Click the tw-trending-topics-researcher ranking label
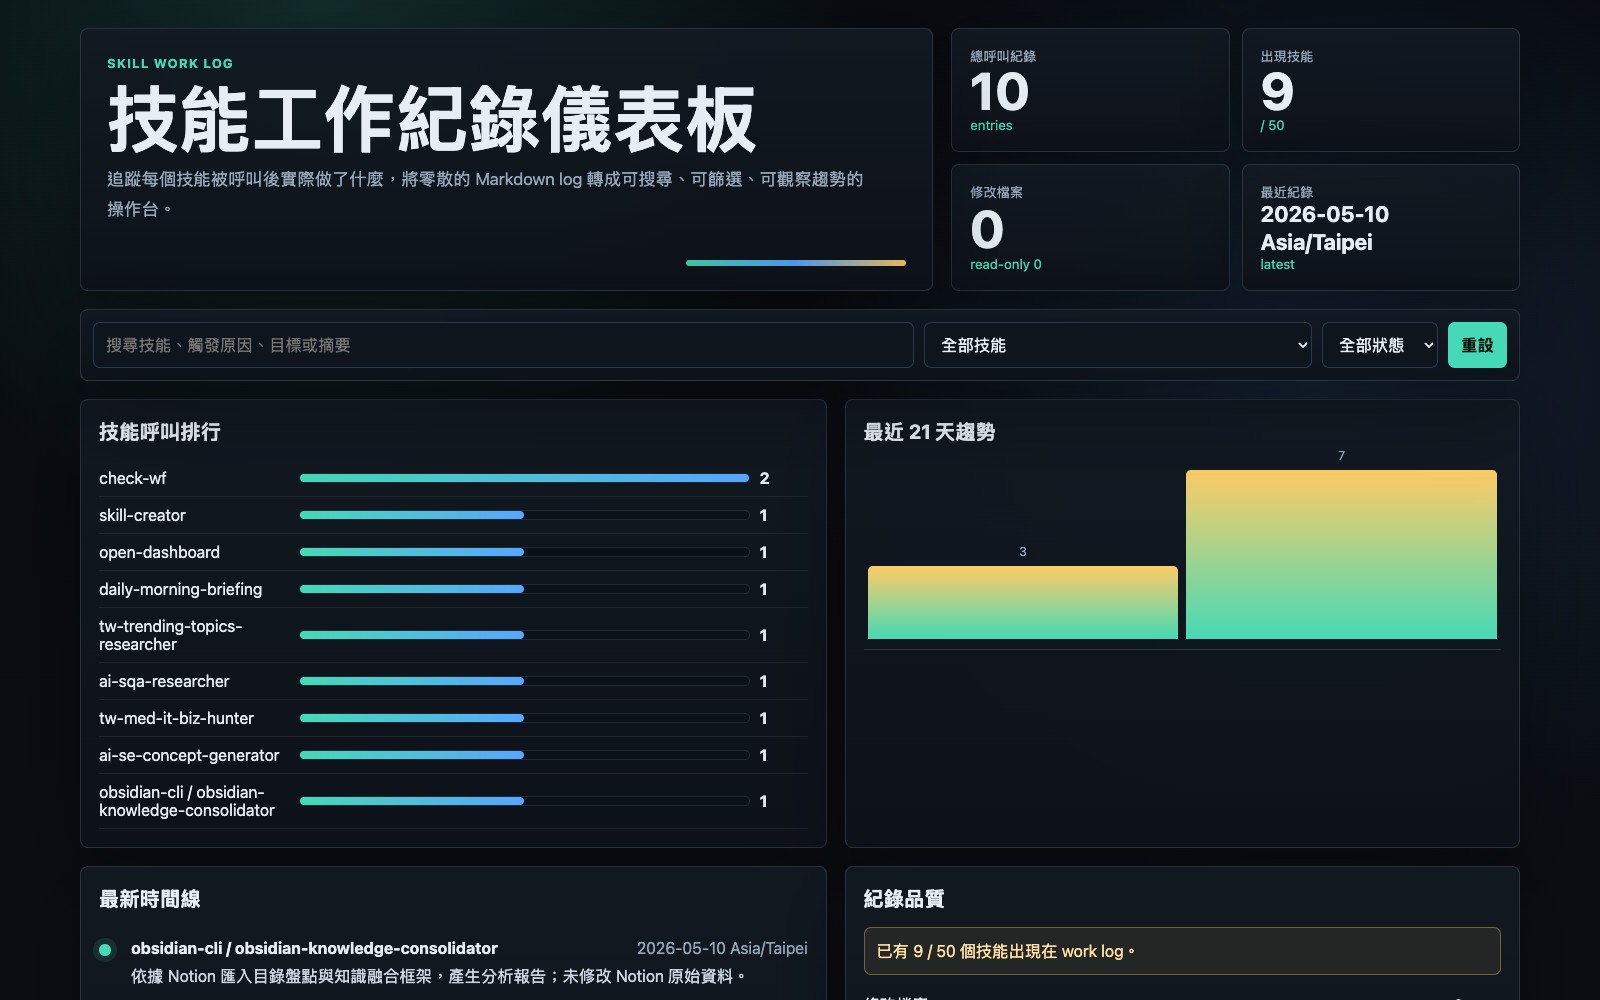Screen dimensions: 1600x1000 point(170,635)
